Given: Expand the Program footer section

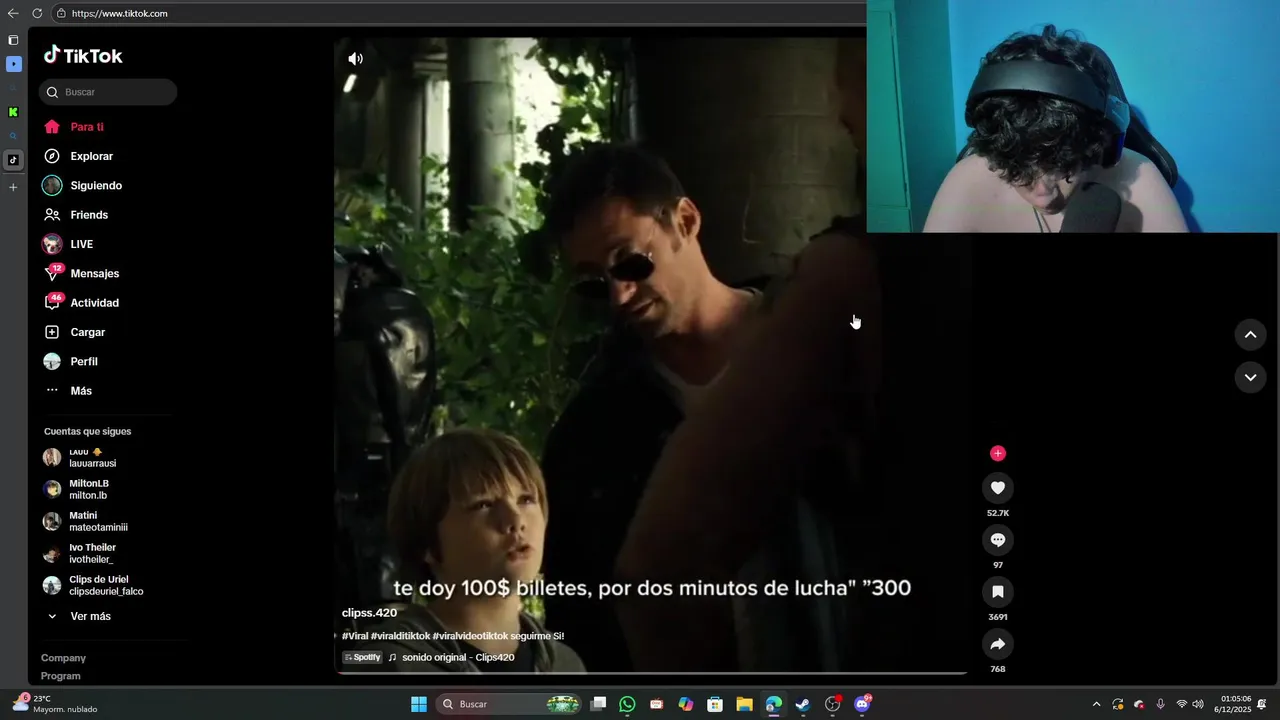Looking at the screenshot, I should click(x=60, y=676).
